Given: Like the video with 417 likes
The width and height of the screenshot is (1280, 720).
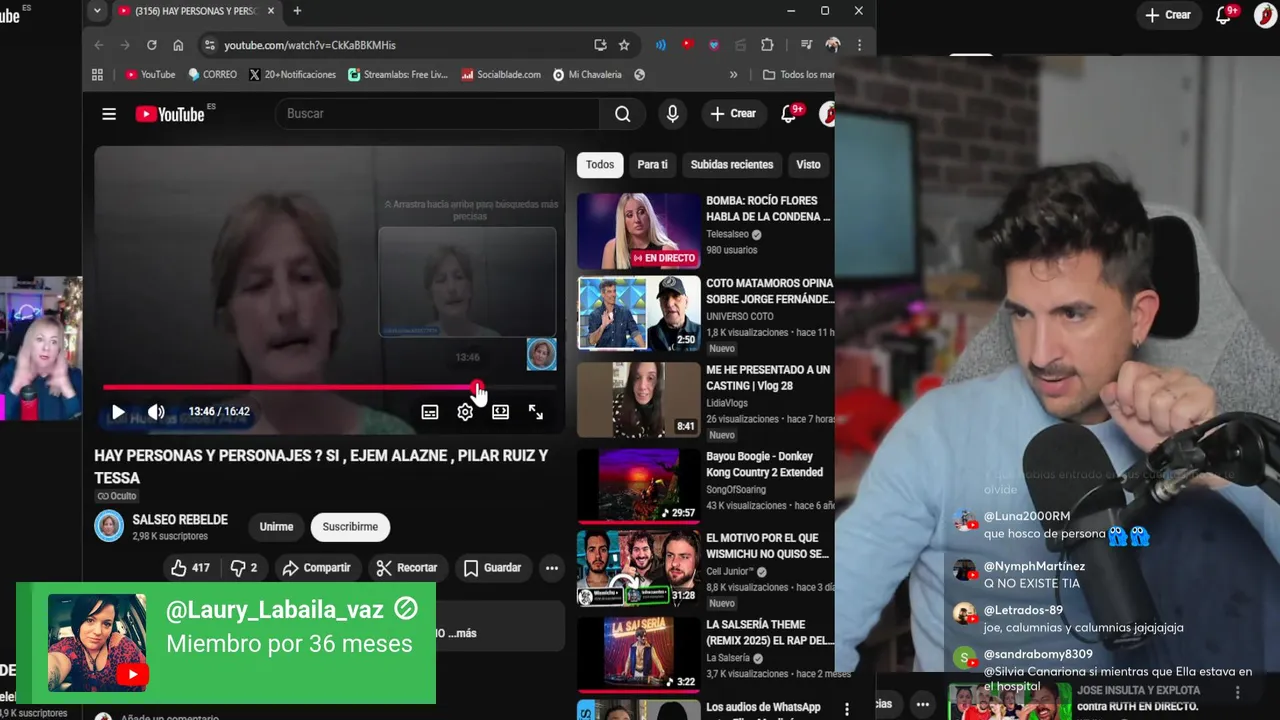Looking at the screenshot, I should point(190,568).
